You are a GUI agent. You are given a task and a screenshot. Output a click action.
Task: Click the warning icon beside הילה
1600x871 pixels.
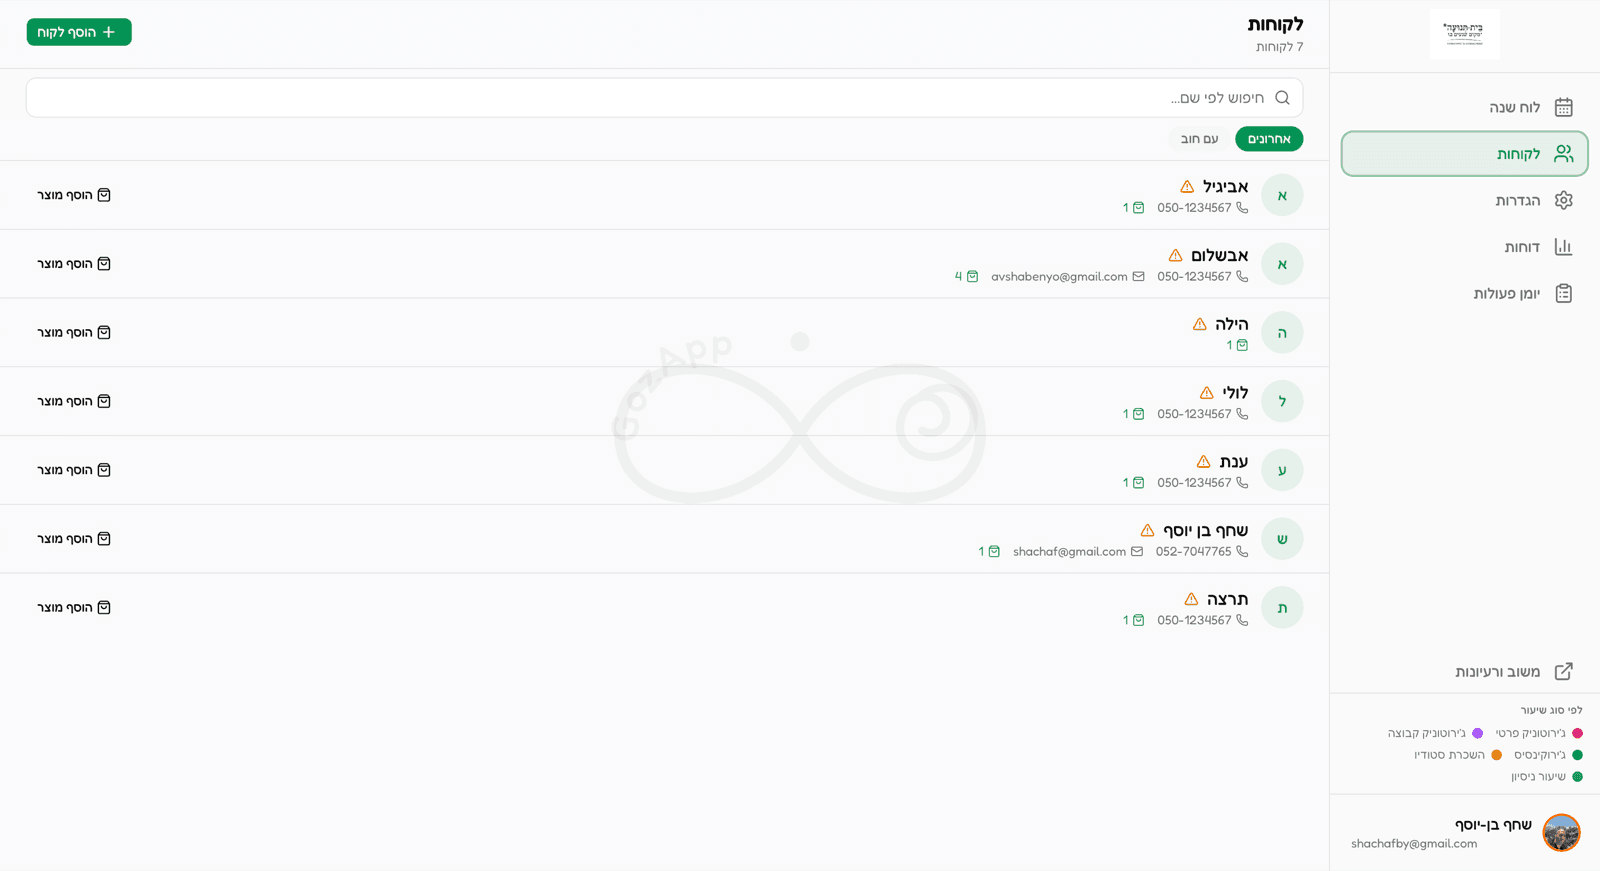[x=1200, y=324]
